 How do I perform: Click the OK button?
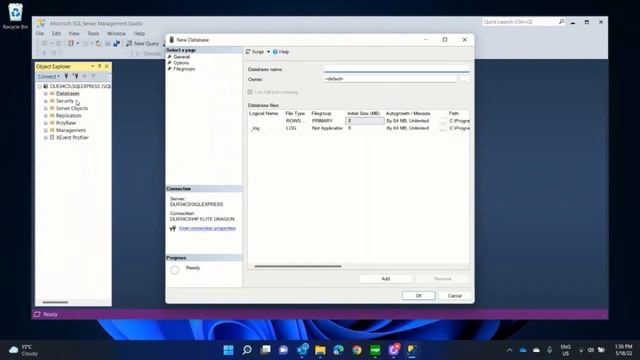419,296
